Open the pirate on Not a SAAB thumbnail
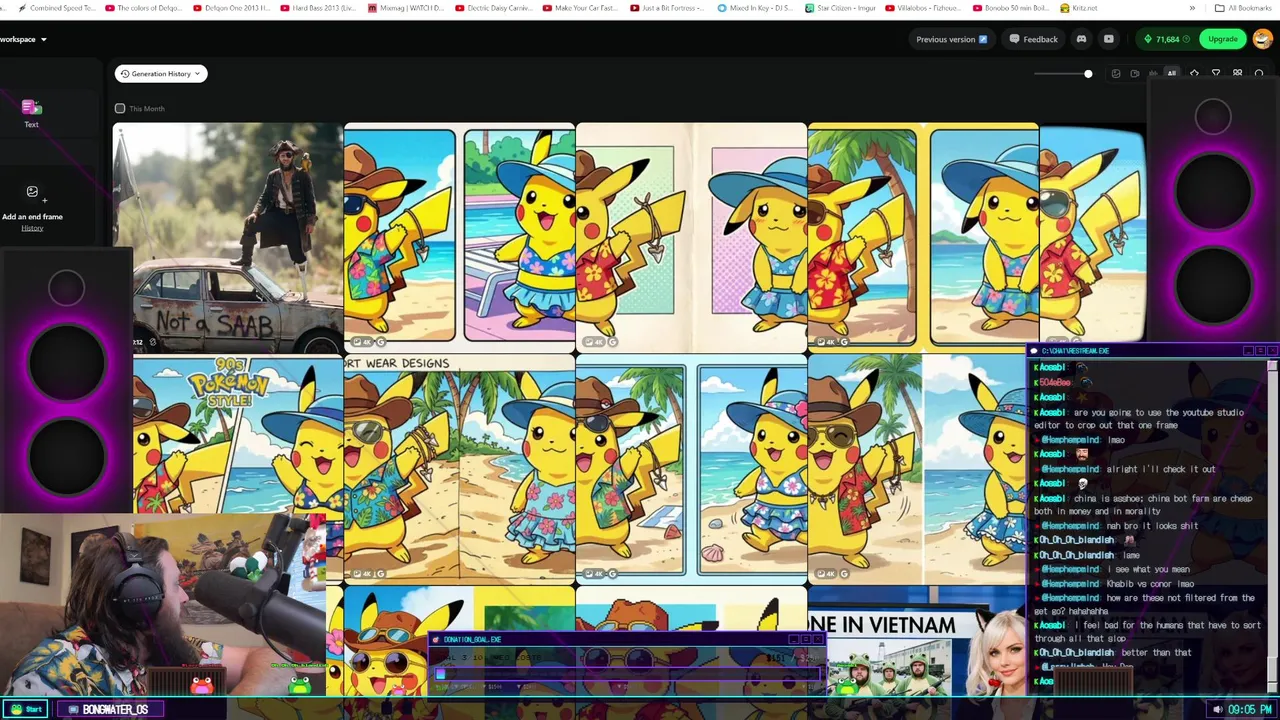Screen dimensions: 1280x720 pyautogui.click(x=228, y=238)
